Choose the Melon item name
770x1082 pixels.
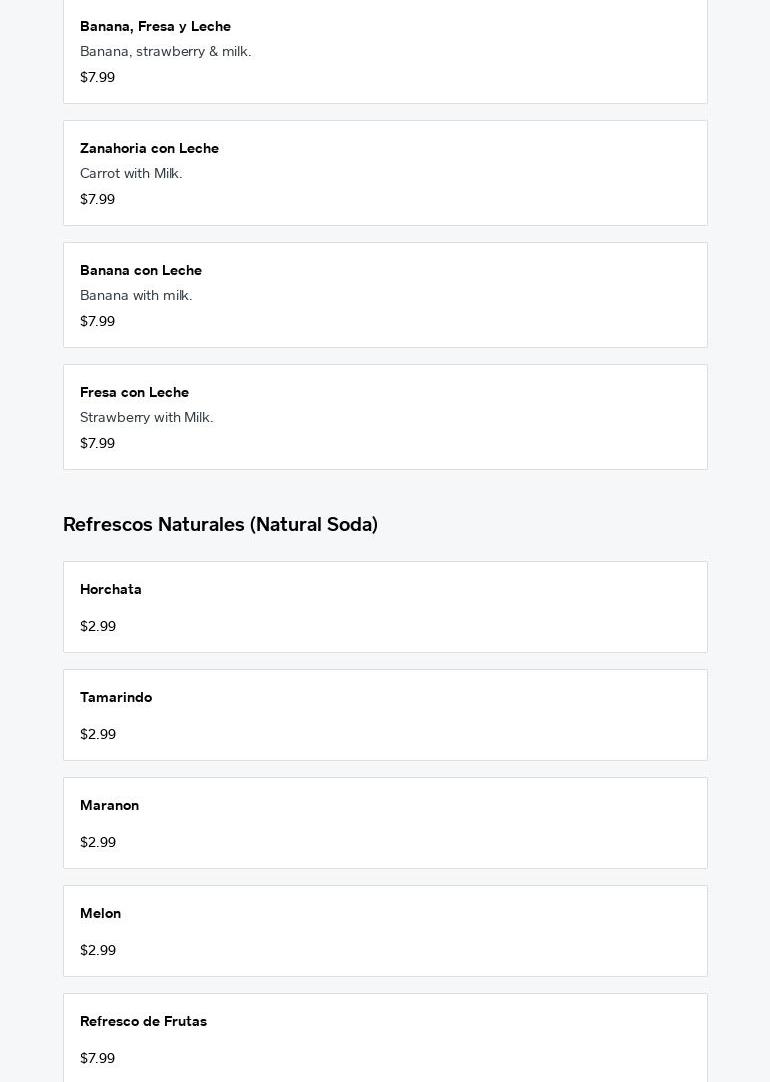pos(100,914)
